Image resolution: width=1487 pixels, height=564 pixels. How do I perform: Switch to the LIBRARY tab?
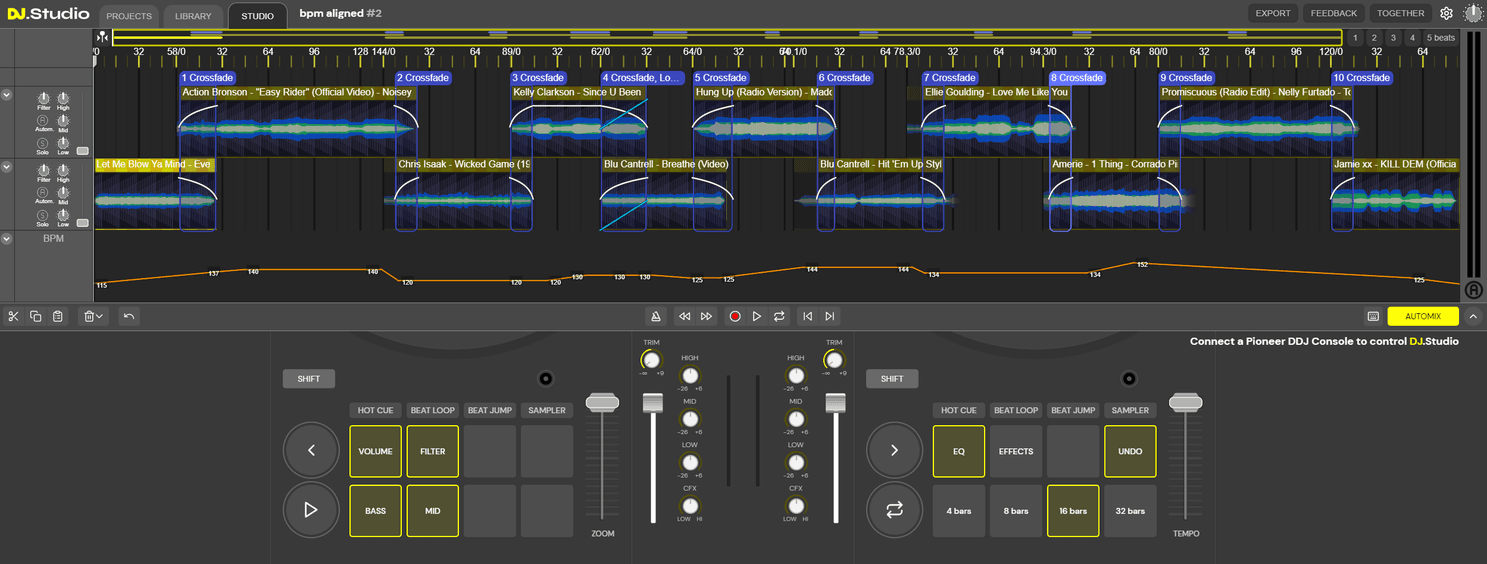pos(193,16)
